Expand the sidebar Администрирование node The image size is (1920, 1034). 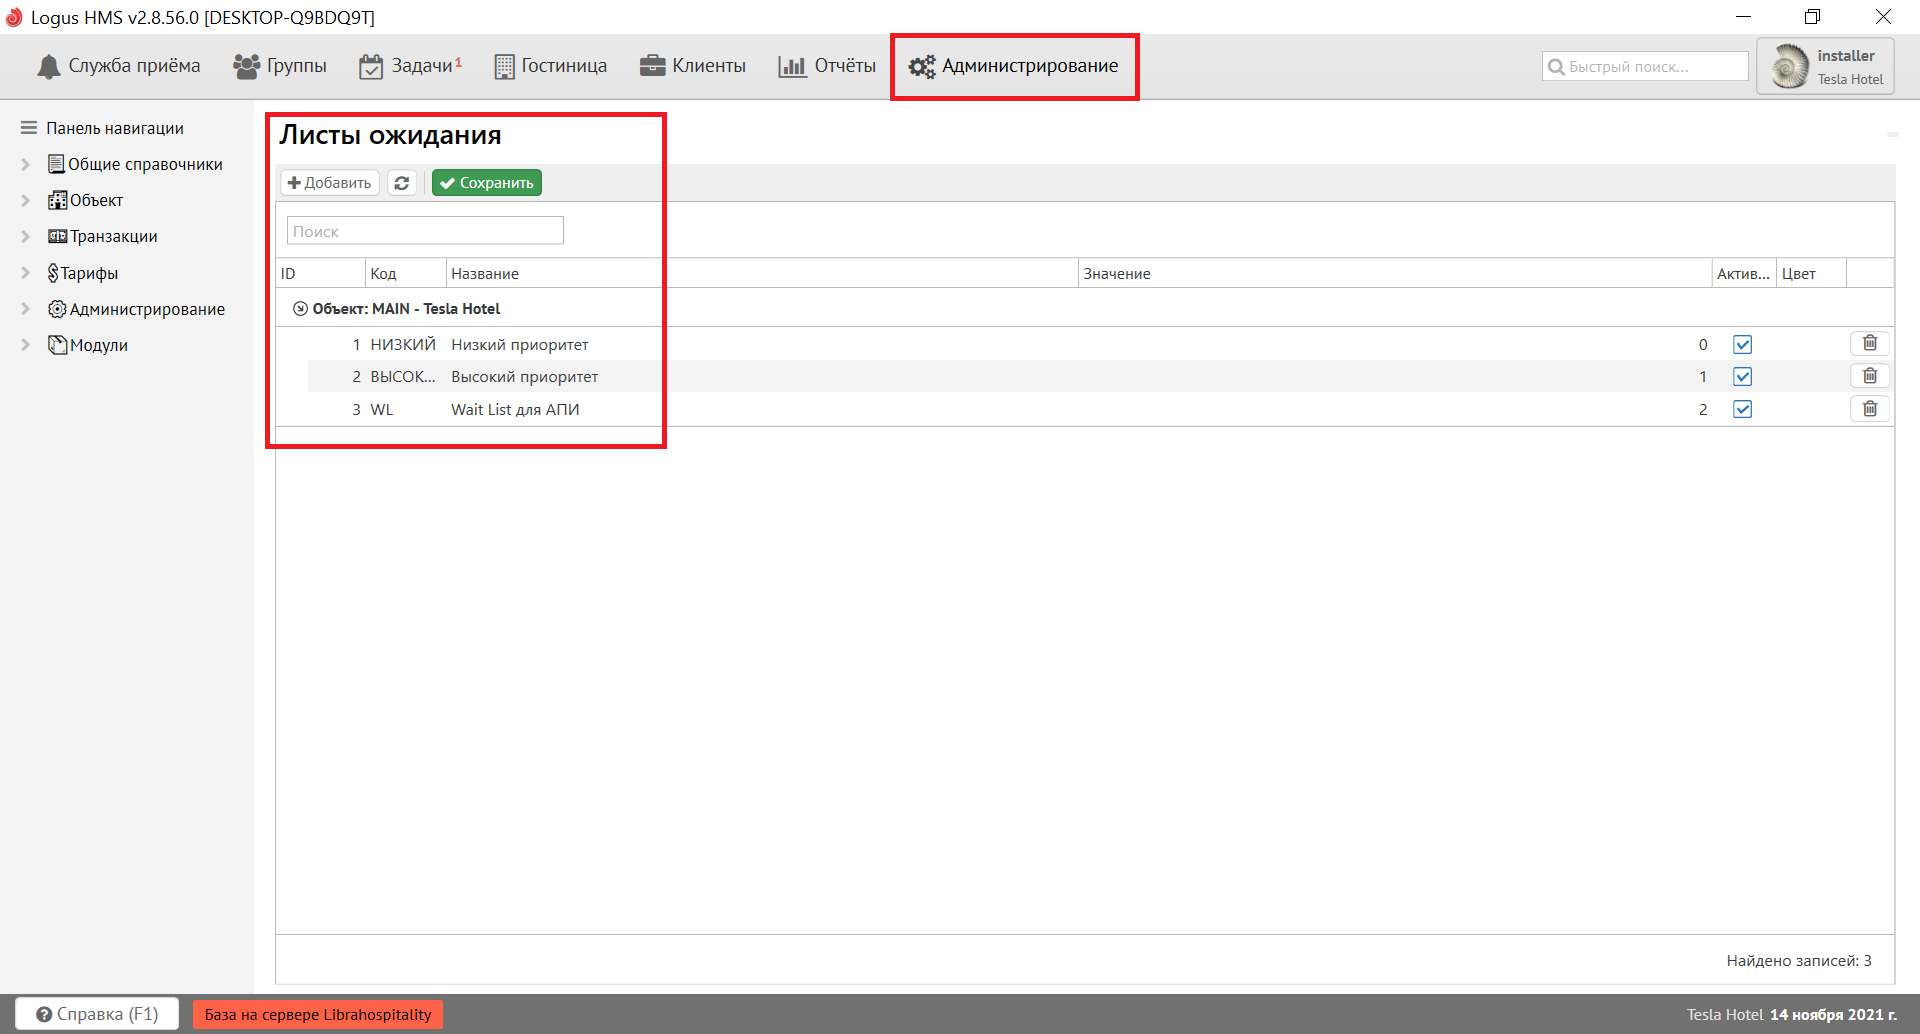tap(26, 309)
